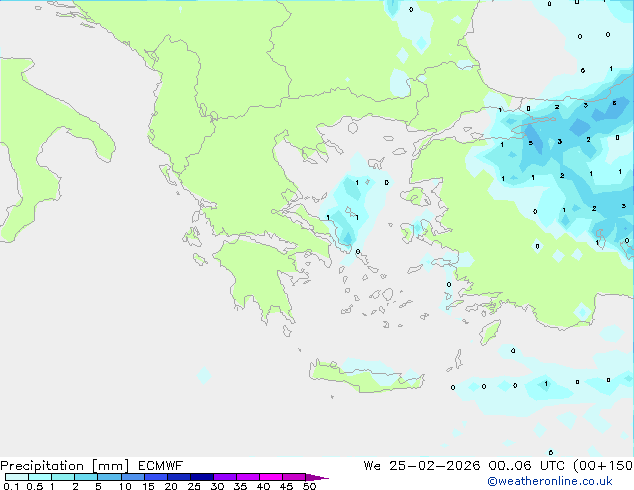Click the 15–20 mm legend swatch
The height and width of the screenshot is (490, 634).
(x=155, y=477)
